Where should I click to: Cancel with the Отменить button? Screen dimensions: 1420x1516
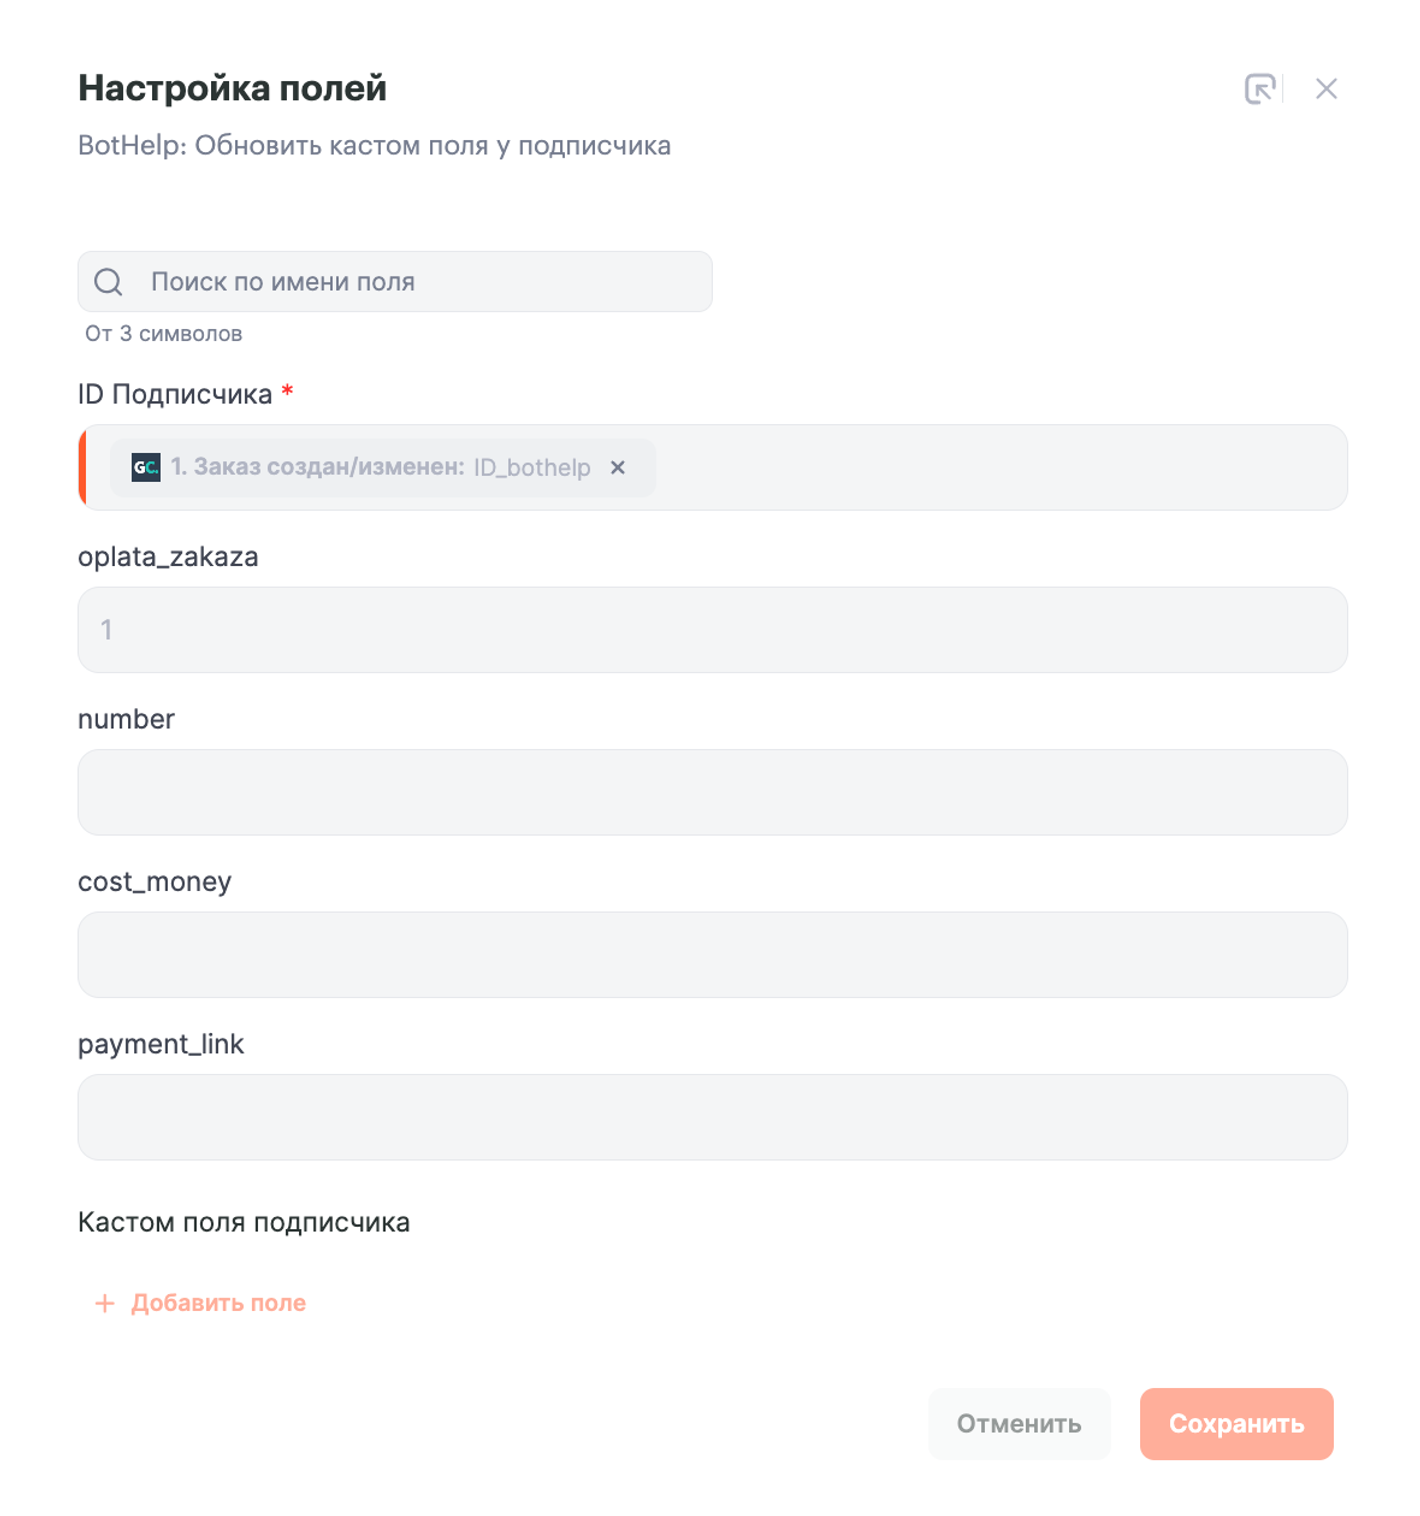coord(1018,1423)
